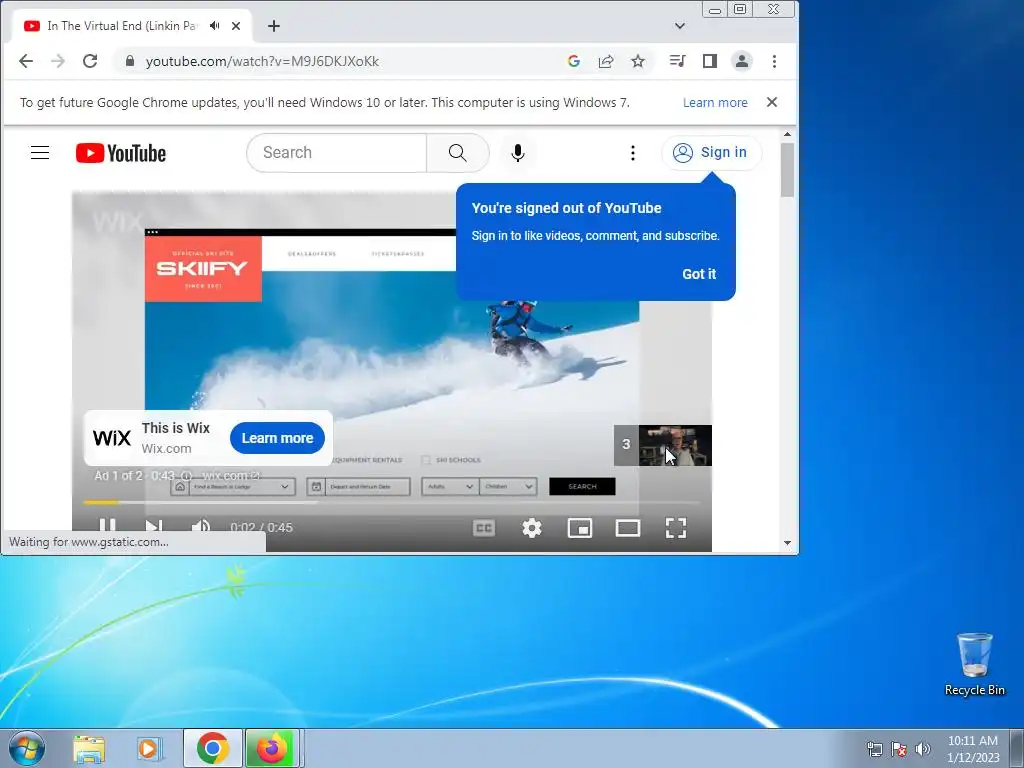Go to YouTube home via logo

coord(121,153)
